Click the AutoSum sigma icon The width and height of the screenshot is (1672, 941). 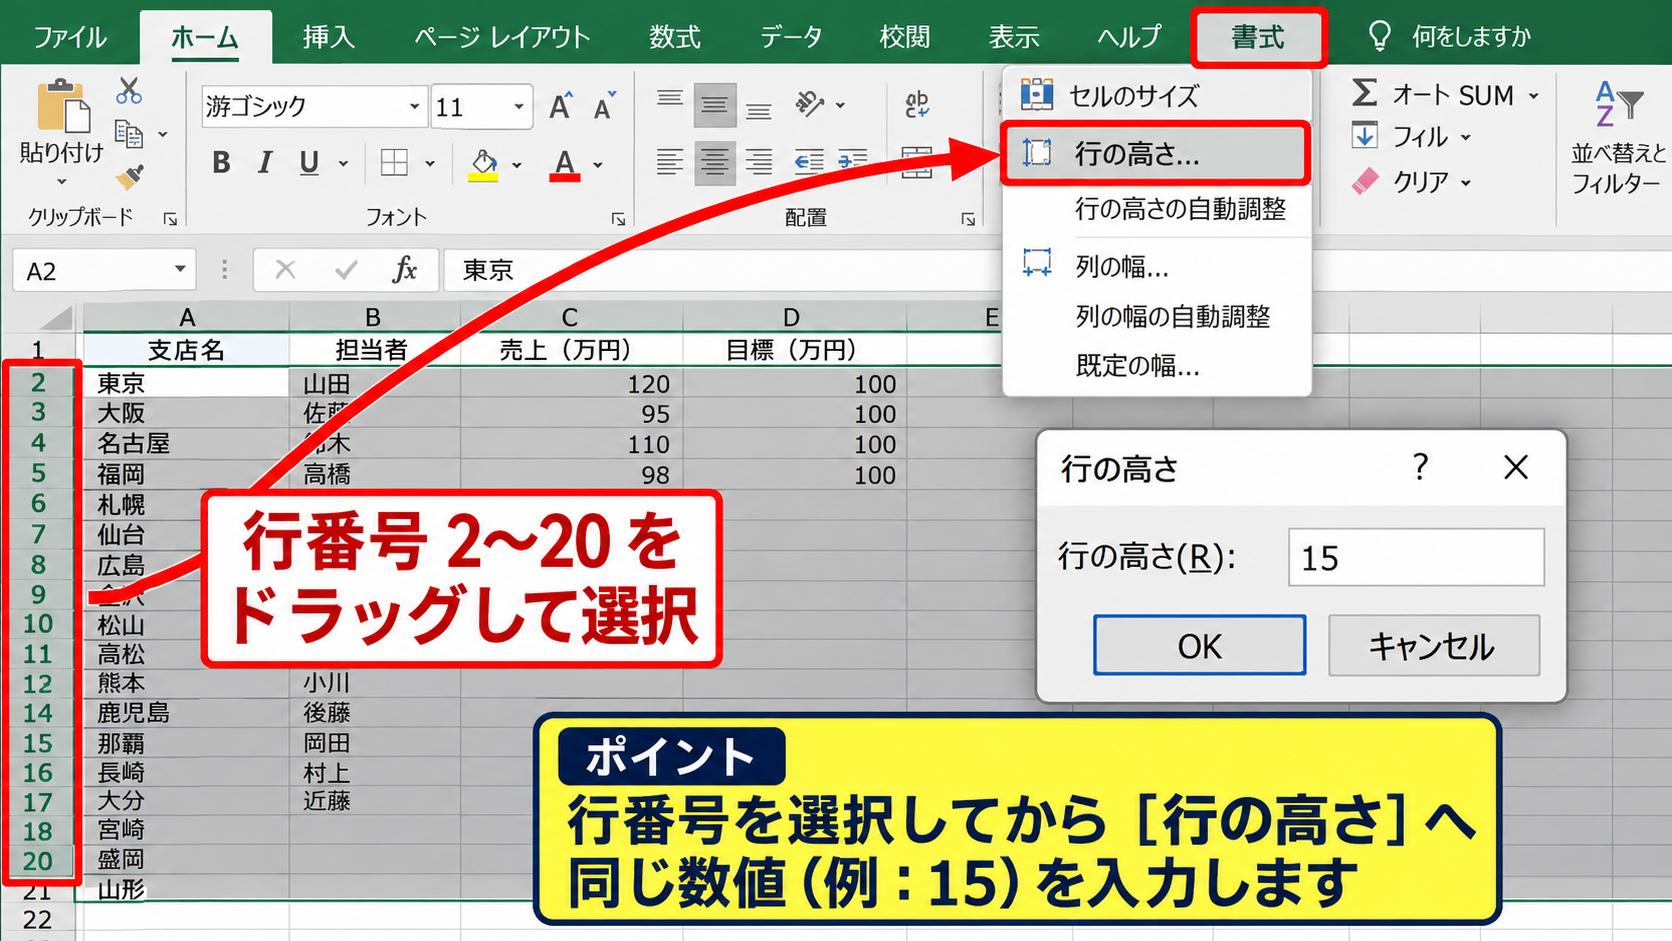[1365, 94]
